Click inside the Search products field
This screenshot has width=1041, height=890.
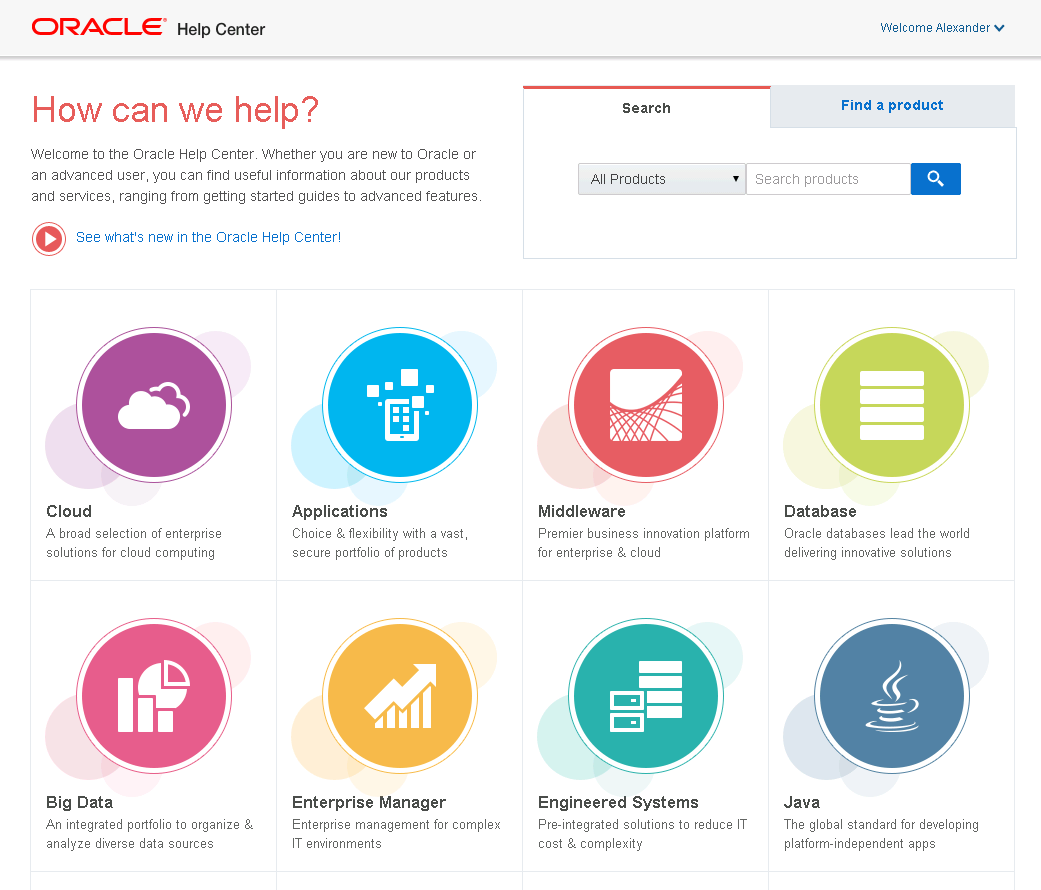(828, 178)
